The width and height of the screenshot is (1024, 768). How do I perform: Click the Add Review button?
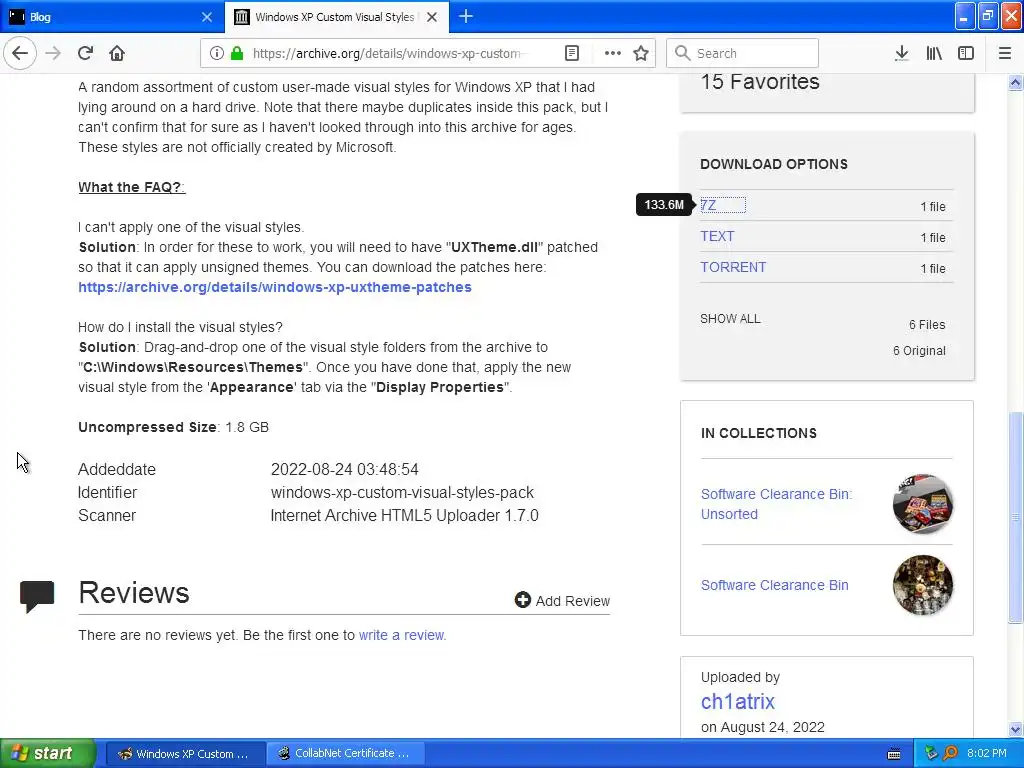(562, 600)
